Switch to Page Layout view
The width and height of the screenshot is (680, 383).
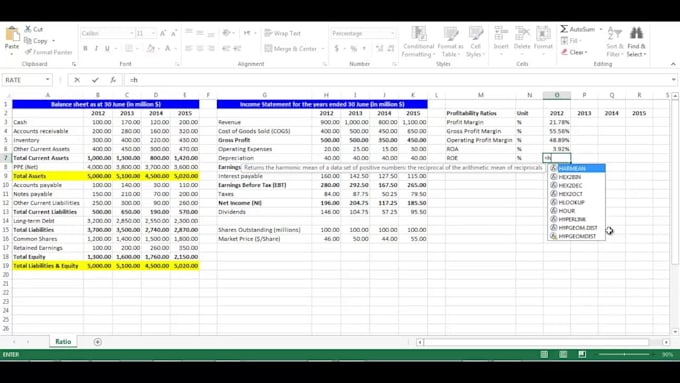[x=563, y=354]
